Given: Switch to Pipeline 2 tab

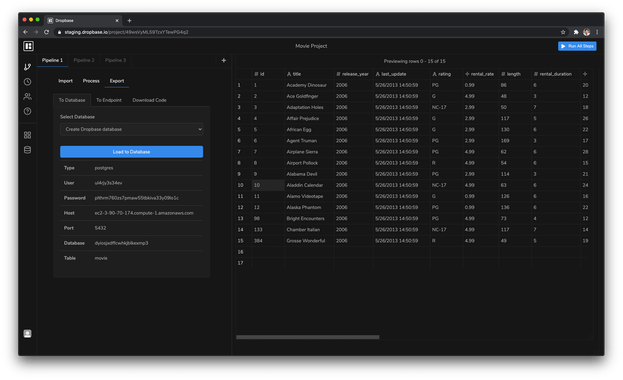Looking at the screenshot, I should click(84, 60).
